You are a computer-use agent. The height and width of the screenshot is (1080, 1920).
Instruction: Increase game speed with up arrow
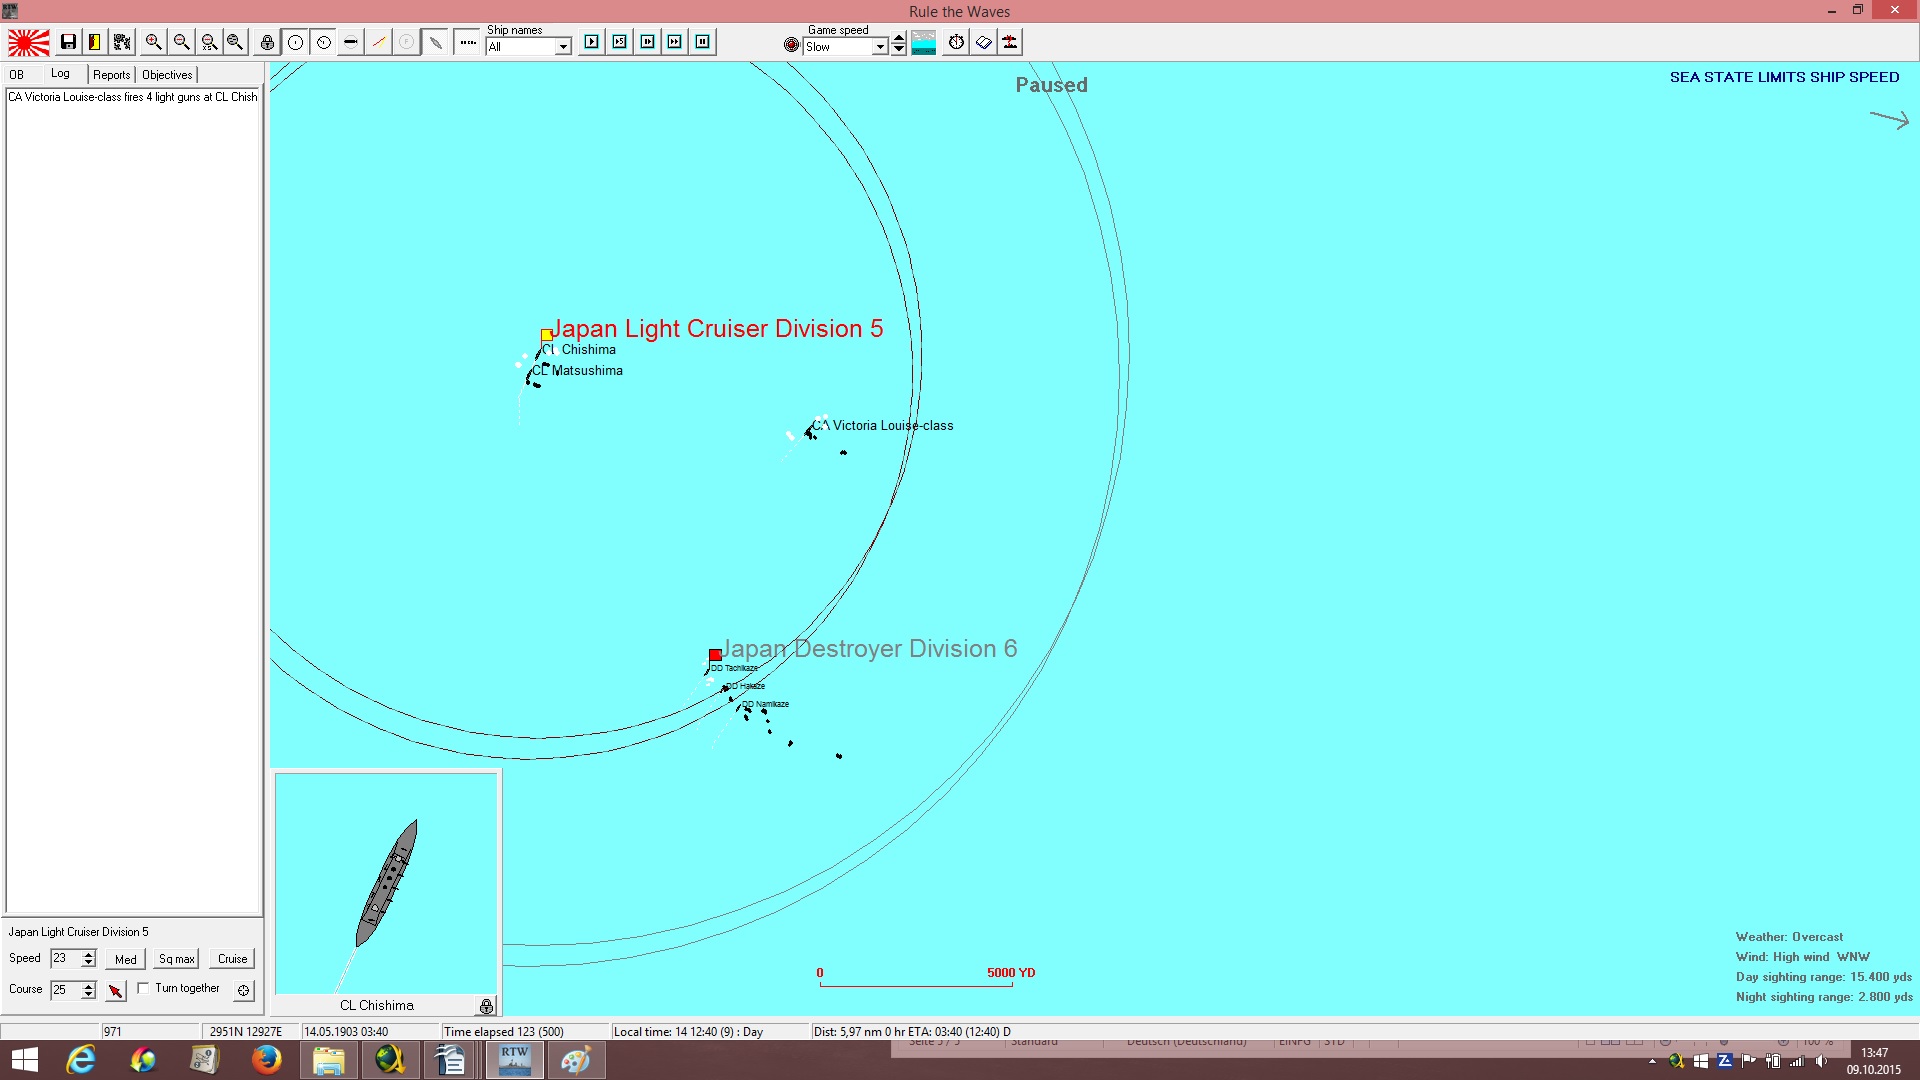[899, 39]
